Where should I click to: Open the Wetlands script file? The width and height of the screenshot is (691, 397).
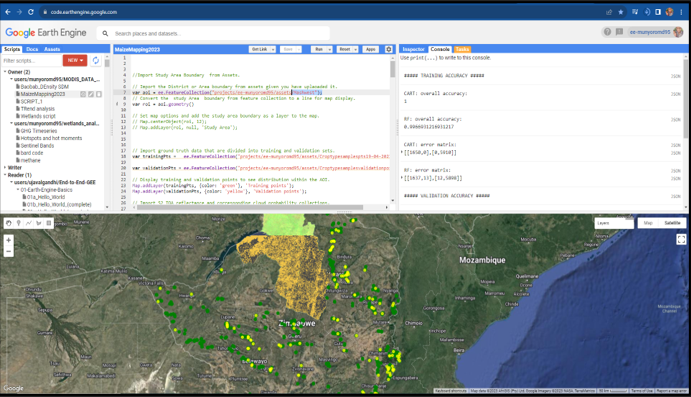pyautogui.click(x=38, y=116)
